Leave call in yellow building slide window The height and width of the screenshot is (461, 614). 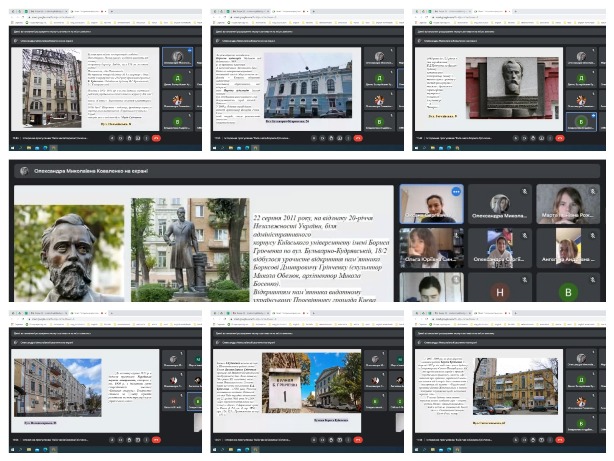click(560, 440)
